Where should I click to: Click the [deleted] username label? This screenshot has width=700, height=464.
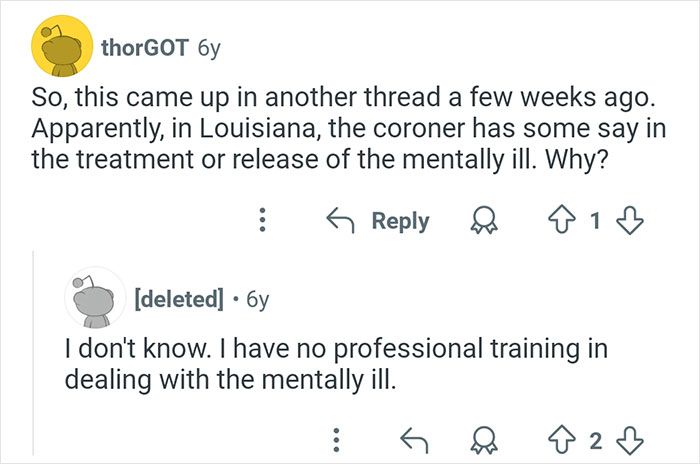click(x=177, y=298)
